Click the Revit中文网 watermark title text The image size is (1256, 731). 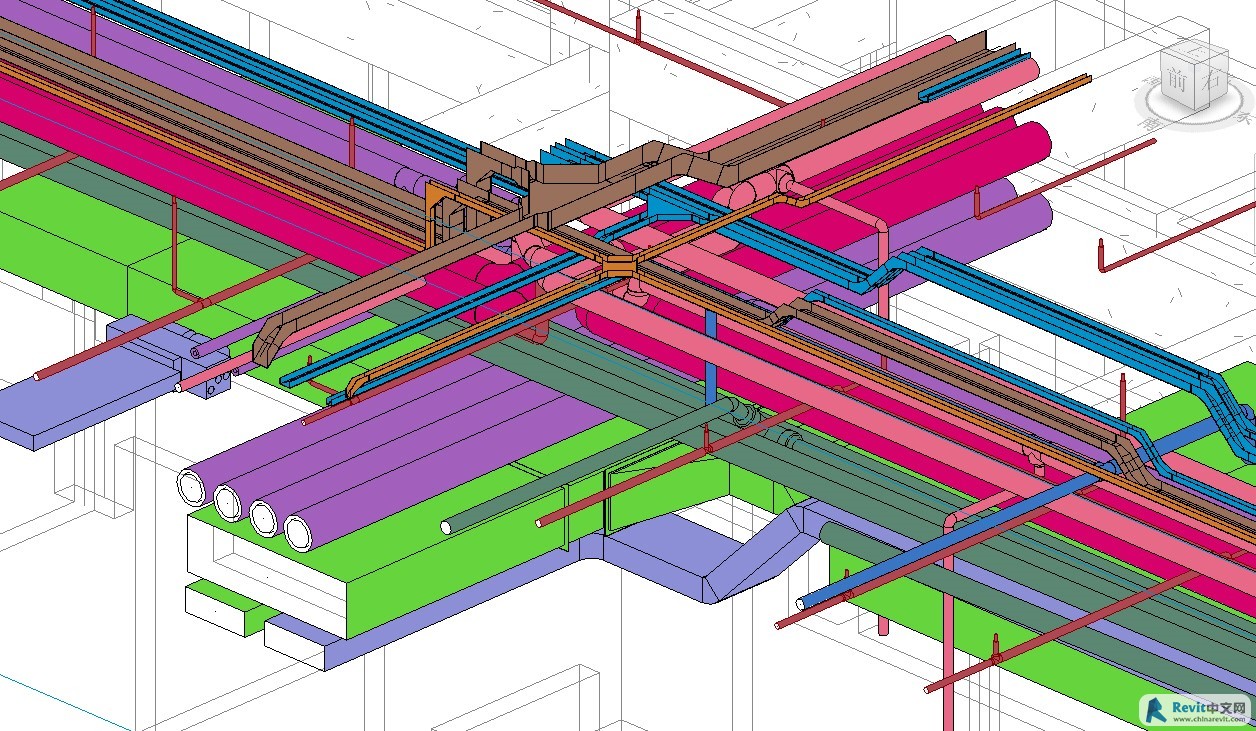(x=1210, y=706)
